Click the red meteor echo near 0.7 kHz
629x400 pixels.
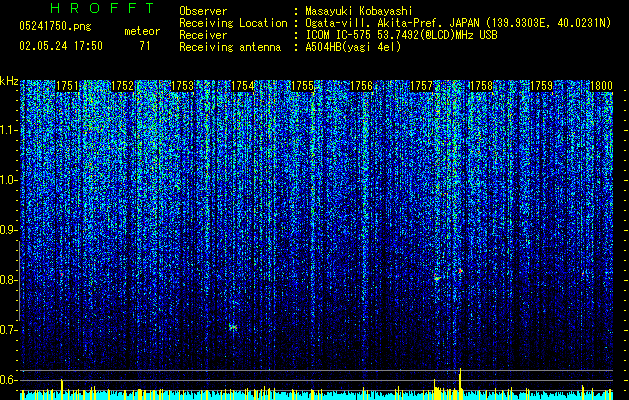[x=233, y=328]
